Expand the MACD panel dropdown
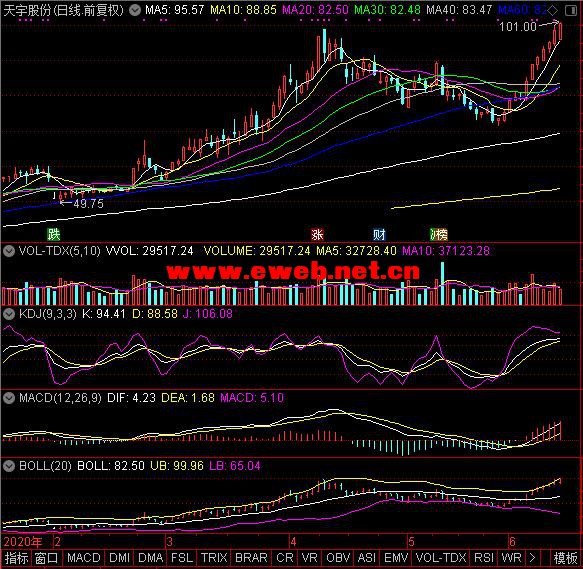Image resolution: width=583 pixels, height=569 pixels. coord(9,398)
